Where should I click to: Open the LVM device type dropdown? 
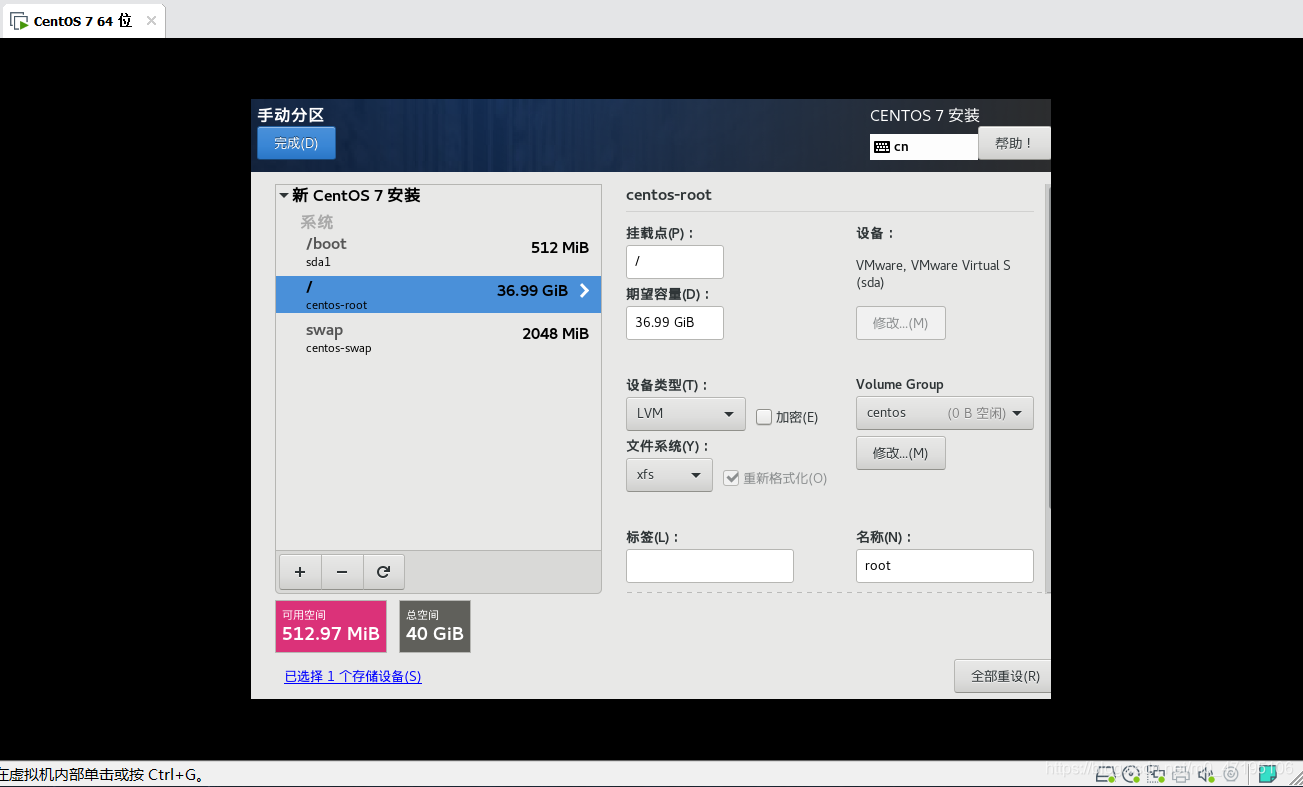click(x=686, y=413)
